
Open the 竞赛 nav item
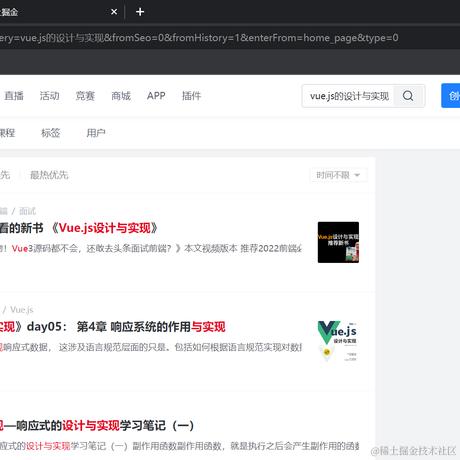(85, 96)
